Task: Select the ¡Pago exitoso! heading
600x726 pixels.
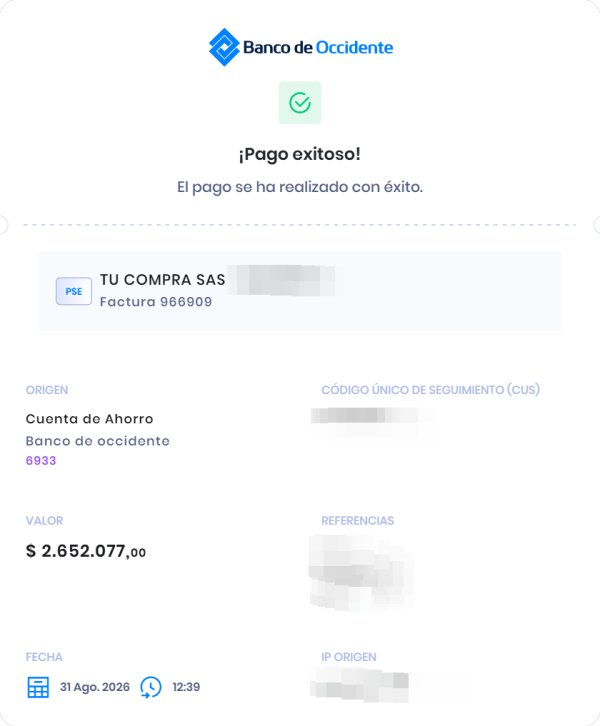Action: pos(300,154)
